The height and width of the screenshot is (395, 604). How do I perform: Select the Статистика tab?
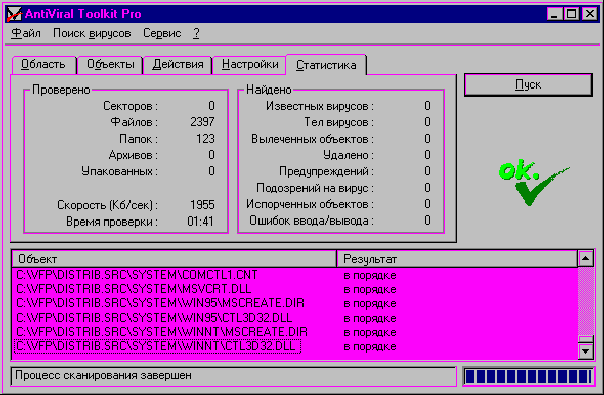[326, 65]
